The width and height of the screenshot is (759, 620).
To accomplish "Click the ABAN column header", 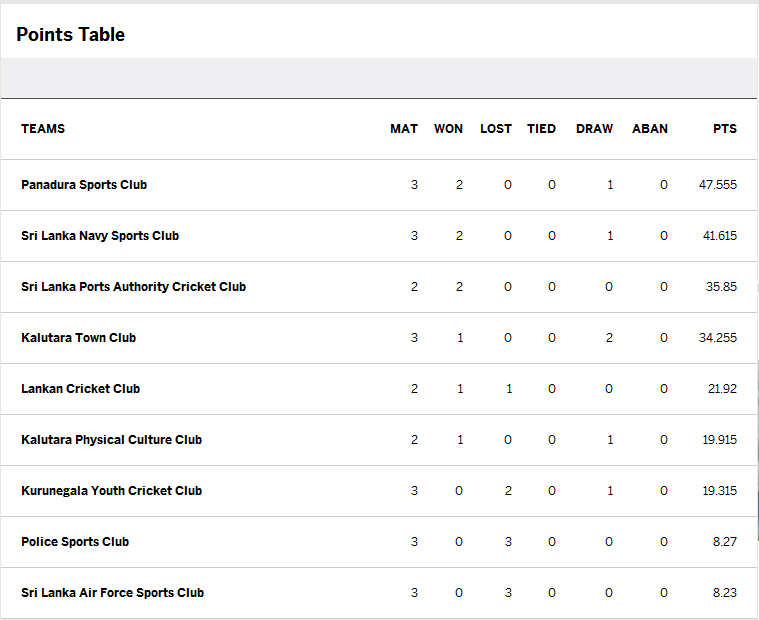I will click(650, 129).
